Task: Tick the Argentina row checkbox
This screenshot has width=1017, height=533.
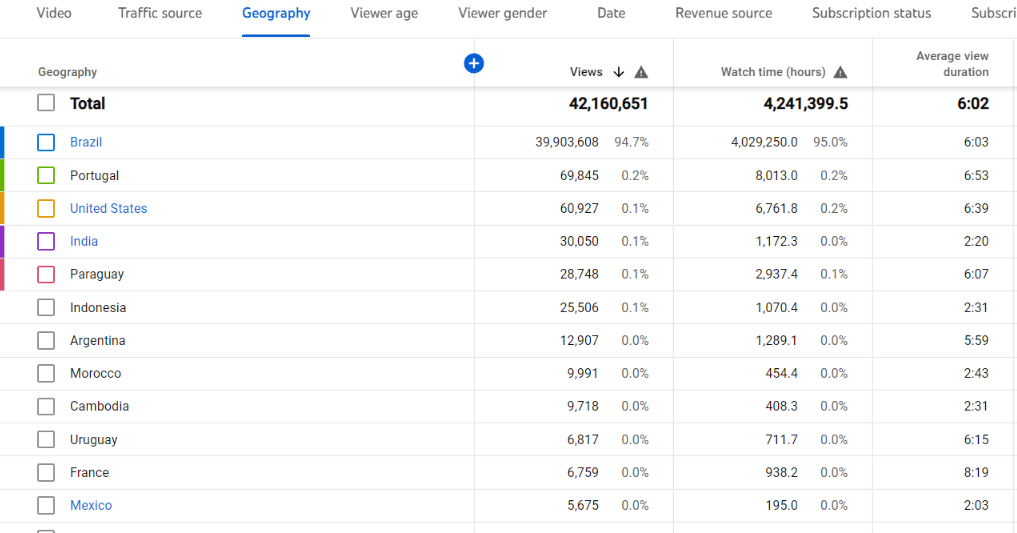Action: tap(46, 340)
